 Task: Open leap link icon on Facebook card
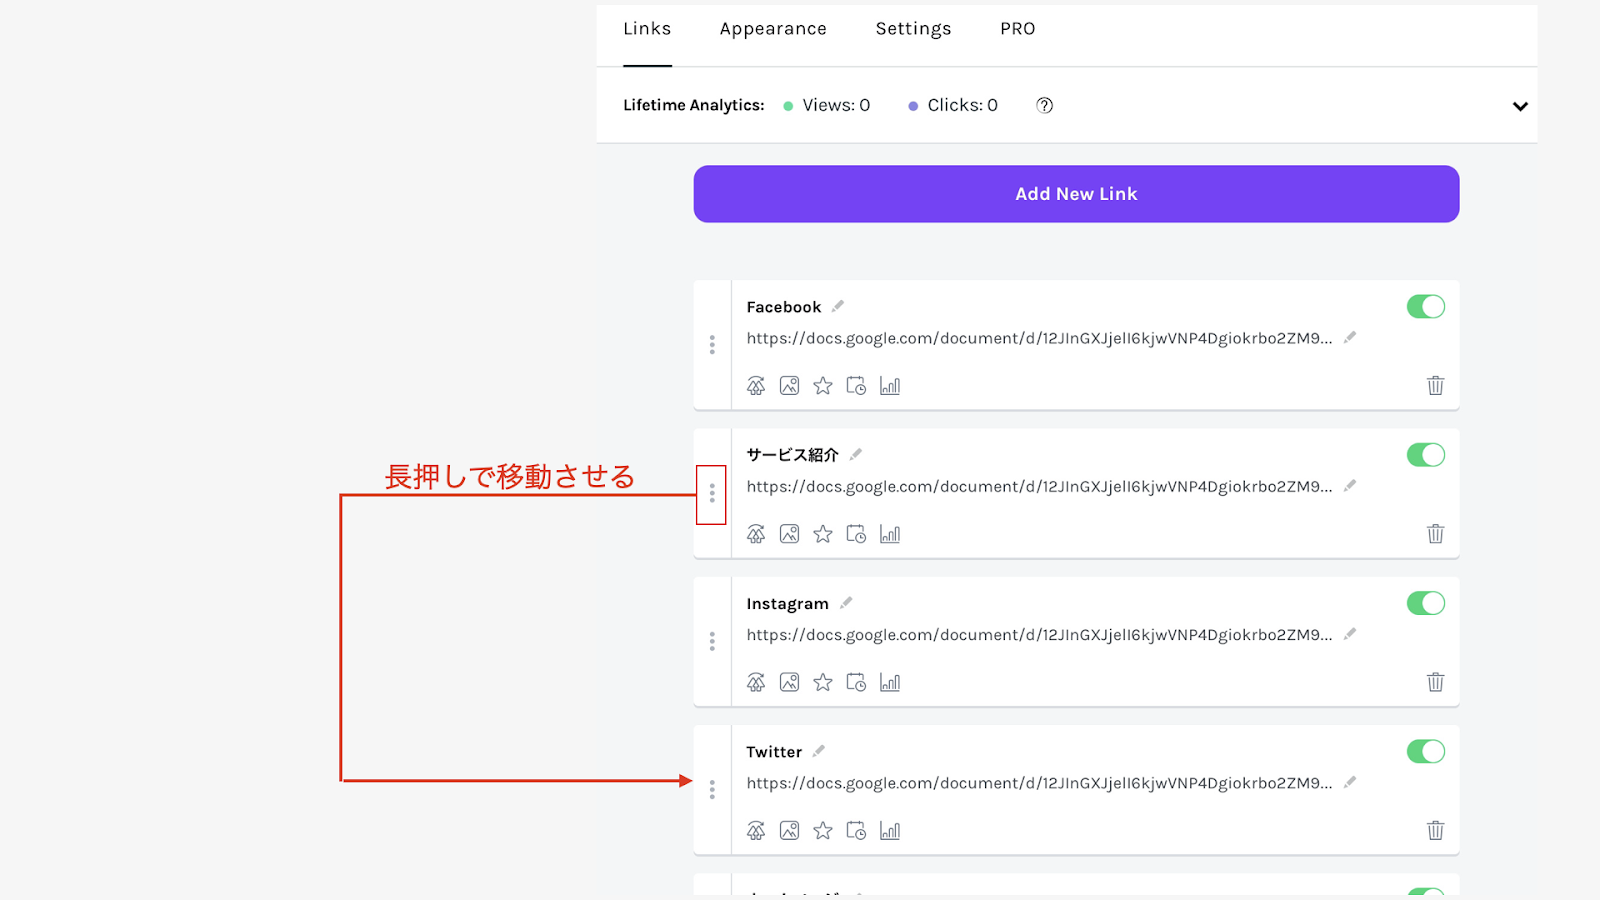click(x=756, y=386)
